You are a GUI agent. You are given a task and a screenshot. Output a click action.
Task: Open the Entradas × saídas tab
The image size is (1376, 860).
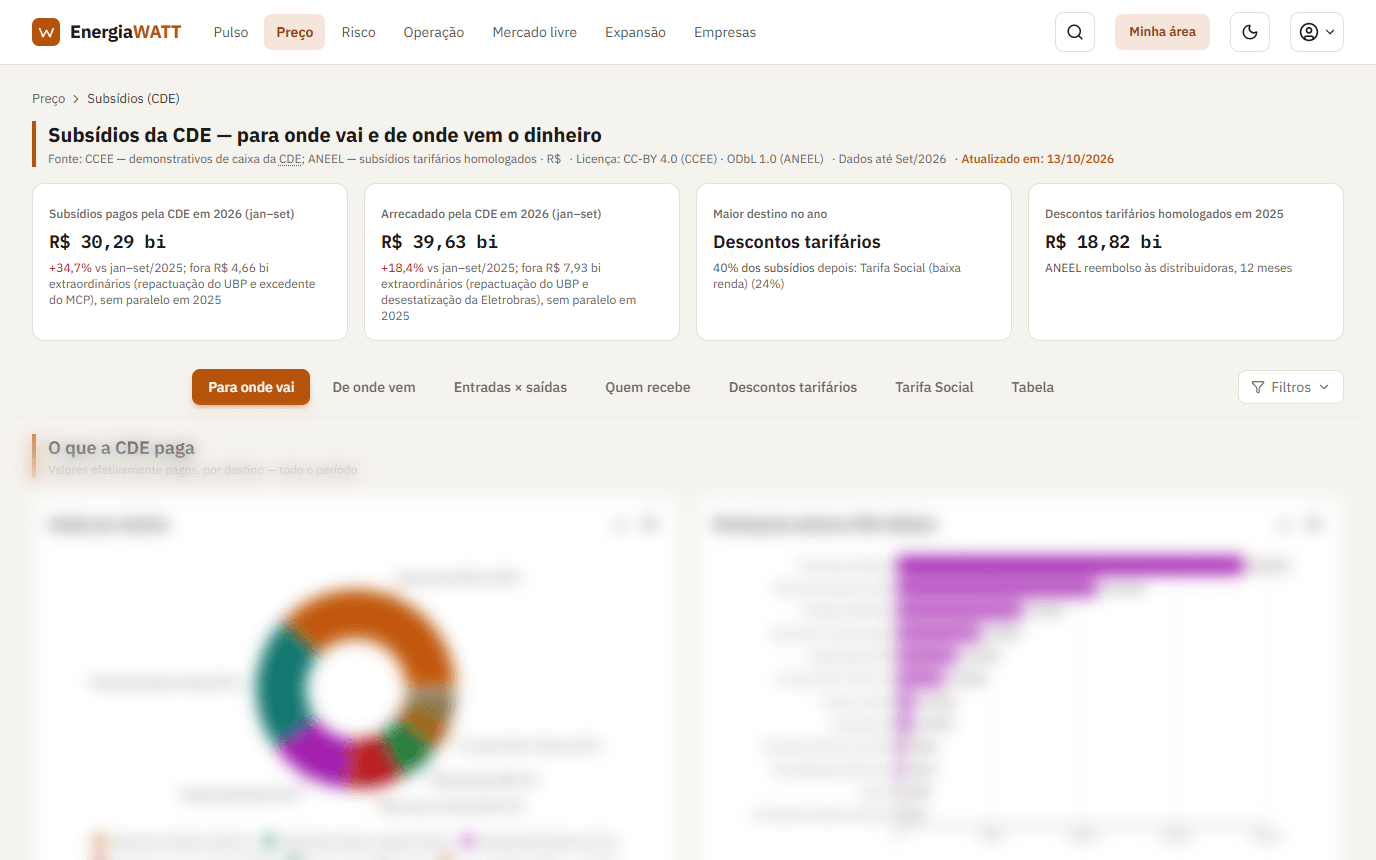point(510,387)
